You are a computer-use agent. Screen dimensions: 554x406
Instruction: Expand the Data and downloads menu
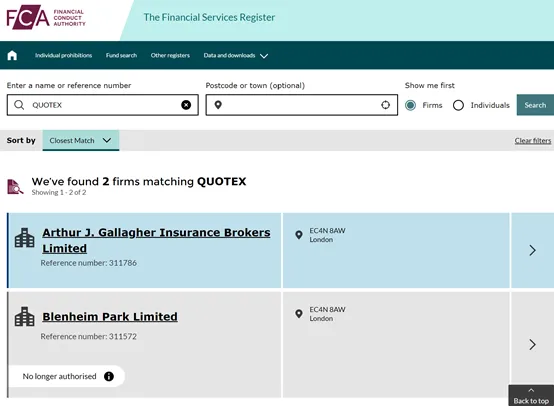click(236, 55)
